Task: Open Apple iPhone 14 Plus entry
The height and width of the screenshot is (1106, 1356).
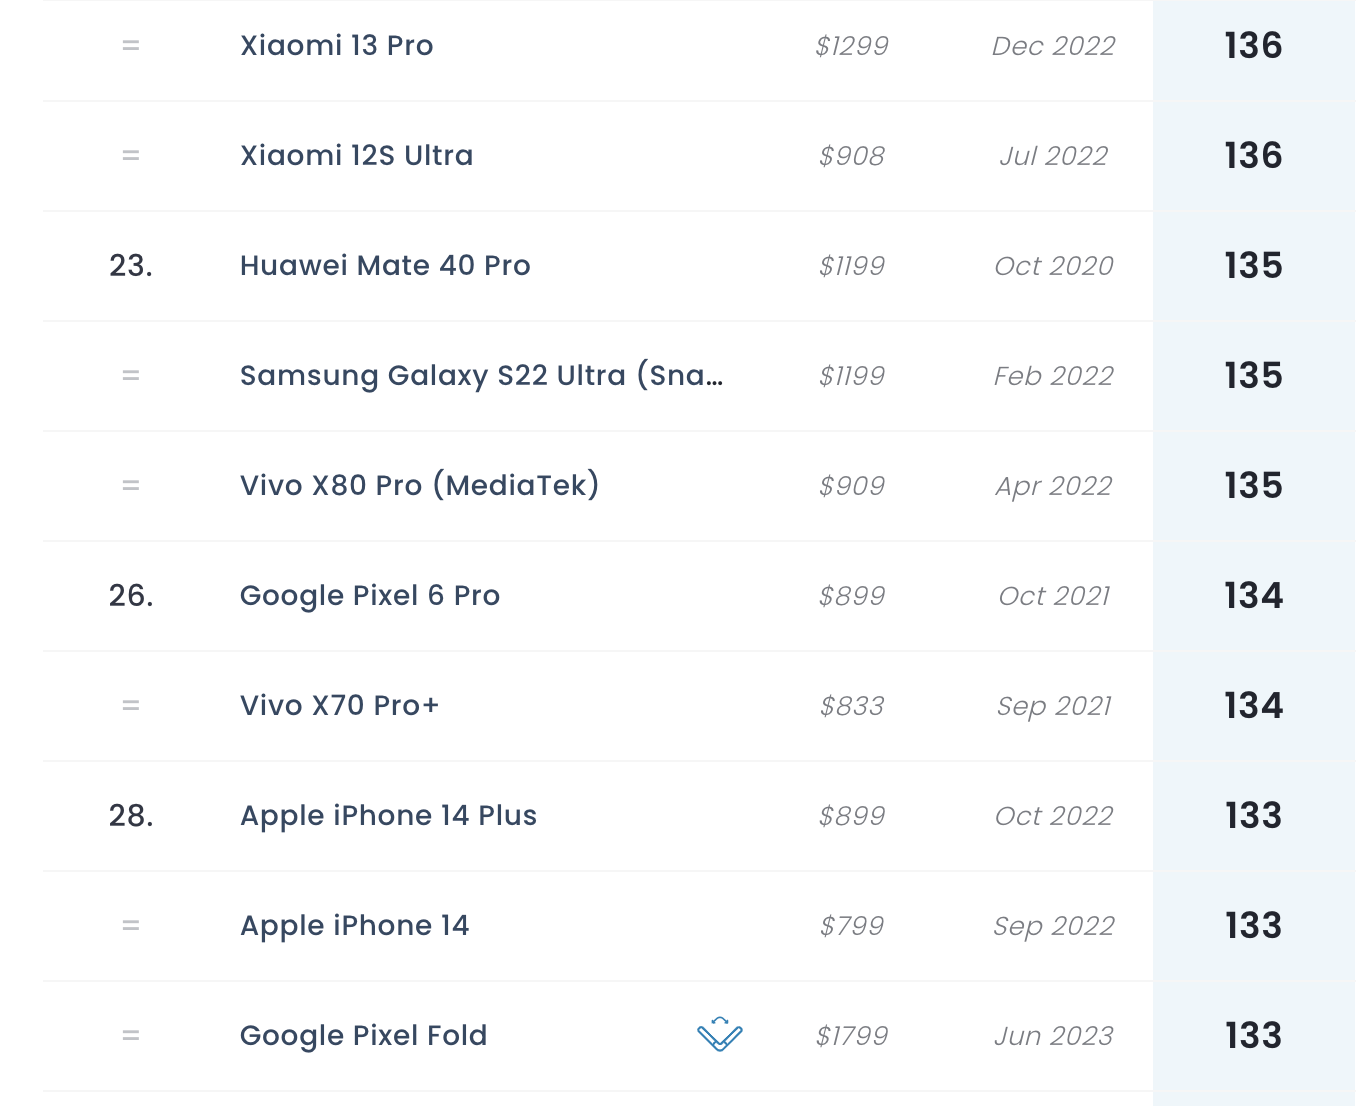Action: pyautogui.click(x=389, y=816)
